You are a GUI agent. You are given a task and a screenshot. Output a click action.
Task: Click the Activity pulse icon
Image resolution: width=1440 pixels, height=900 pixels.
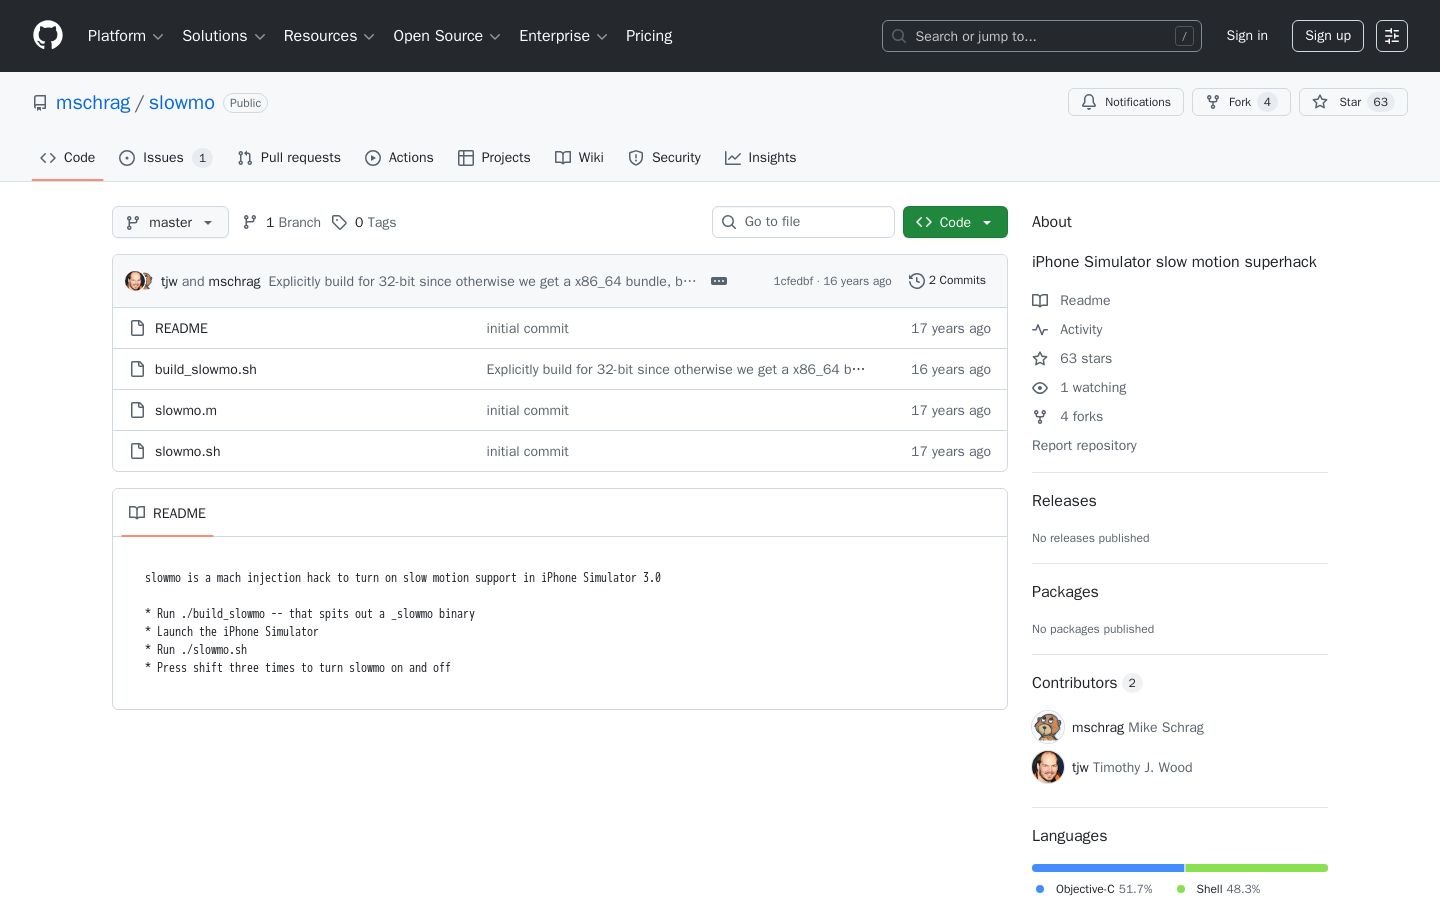click(1040, 329)
